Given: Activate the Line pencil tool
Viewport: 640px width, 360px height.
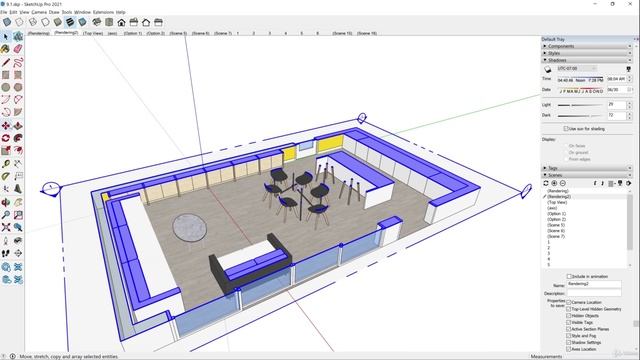Looking at the screenshot, I should 6,62.
